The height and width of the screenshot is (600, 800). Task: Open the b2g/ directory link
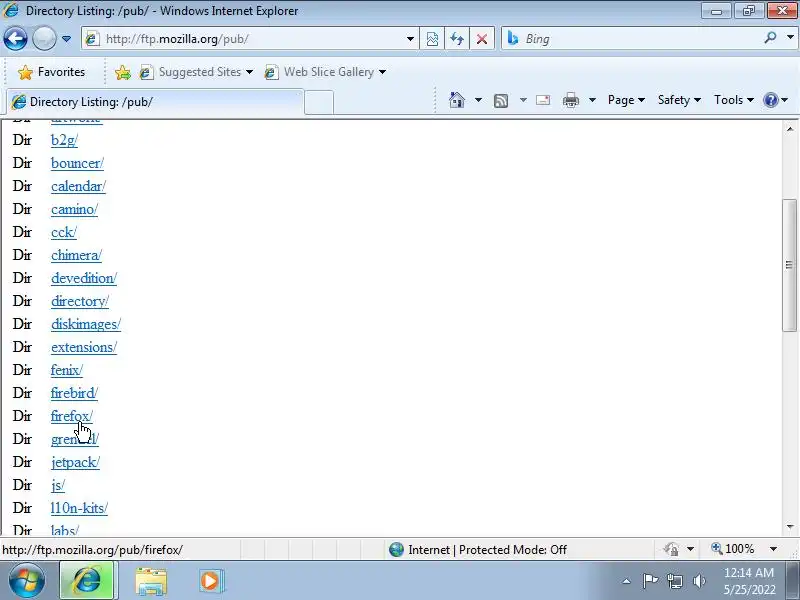pos(64,140)
